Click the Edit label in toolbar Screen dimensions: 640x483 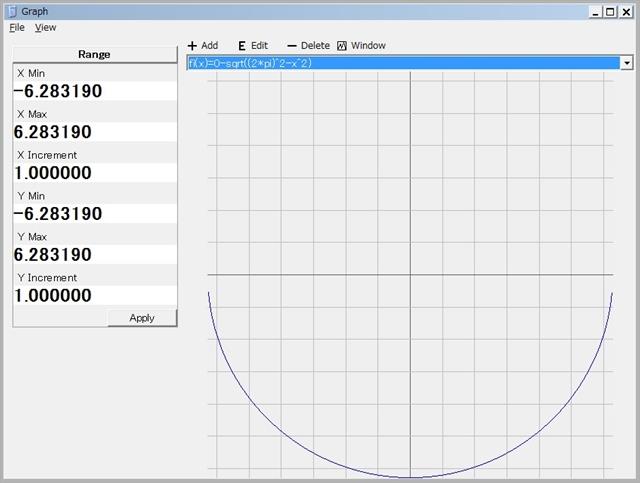point(259,46)
